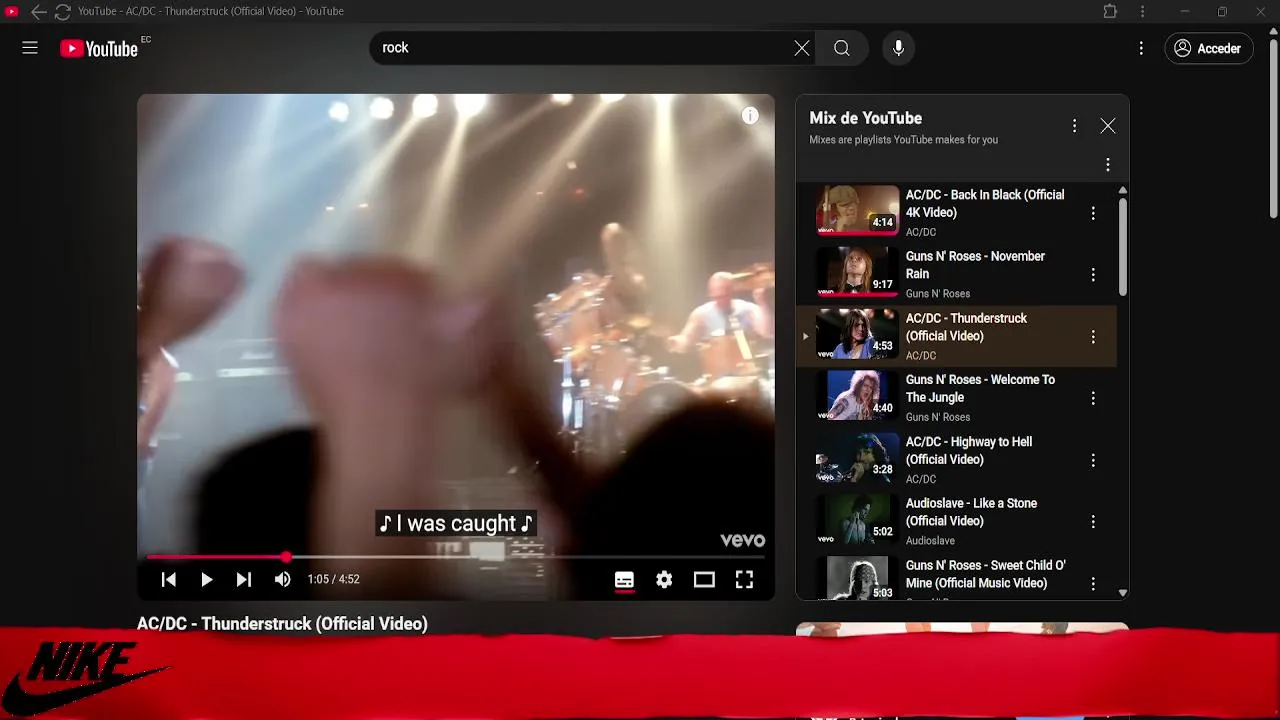Start voice search with the microphone

[x=898, y=48]
